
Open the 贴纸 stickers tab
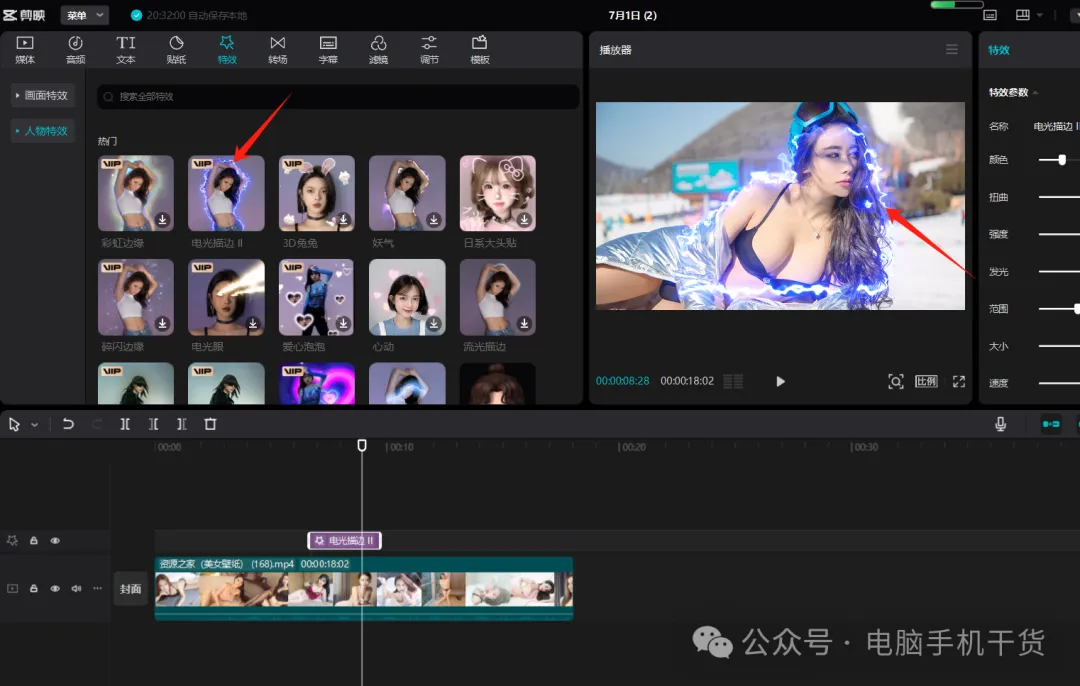(176, 50)
